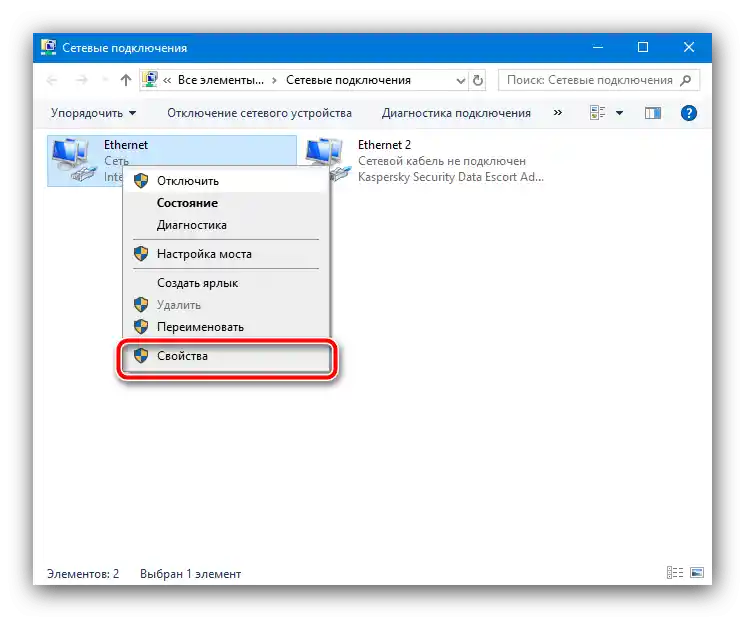This screenshot has height=618, width=745.
Task: Click the Ethernet 2 adapter icon
Action: [x=328, y=160]
